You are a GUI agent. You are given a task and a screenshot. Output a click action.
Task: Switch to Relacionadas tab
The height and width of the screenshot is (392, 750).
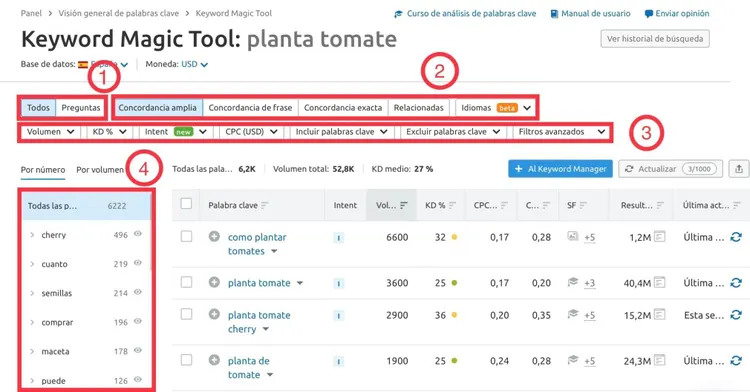(x=419, y=108)
